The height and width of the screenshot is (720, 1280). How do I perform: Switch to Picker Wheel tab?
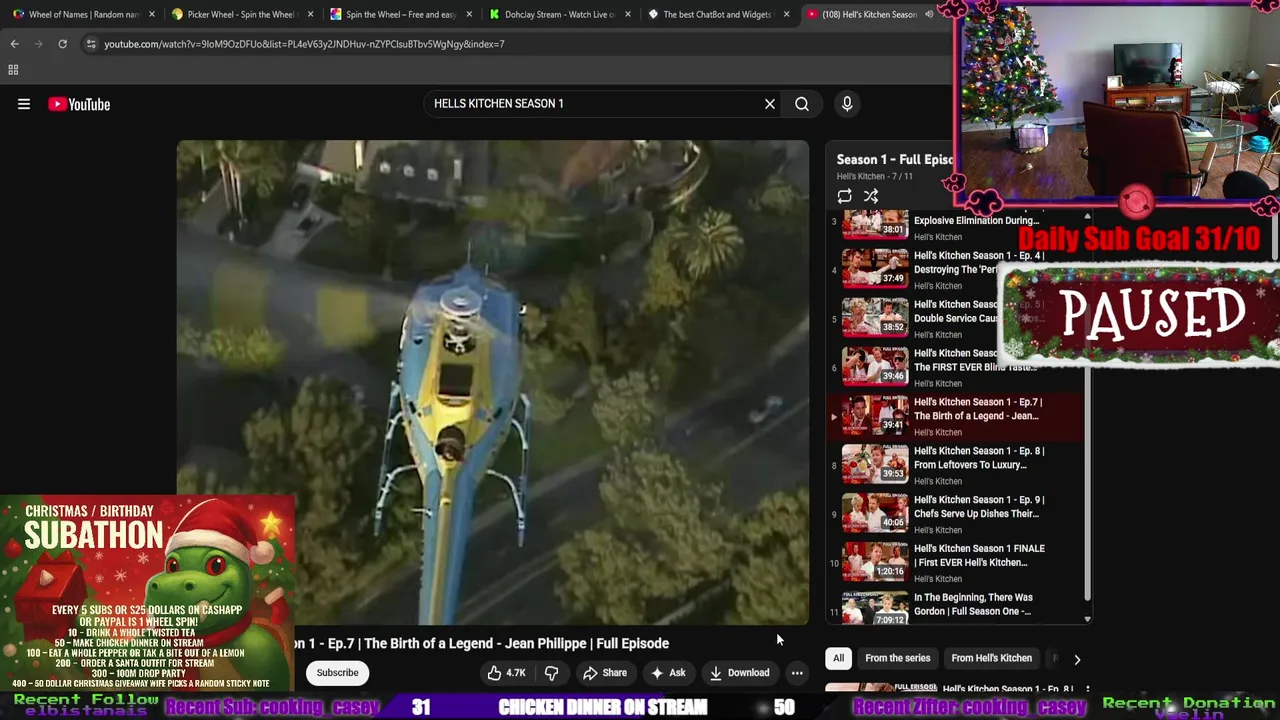pos(241,14)
